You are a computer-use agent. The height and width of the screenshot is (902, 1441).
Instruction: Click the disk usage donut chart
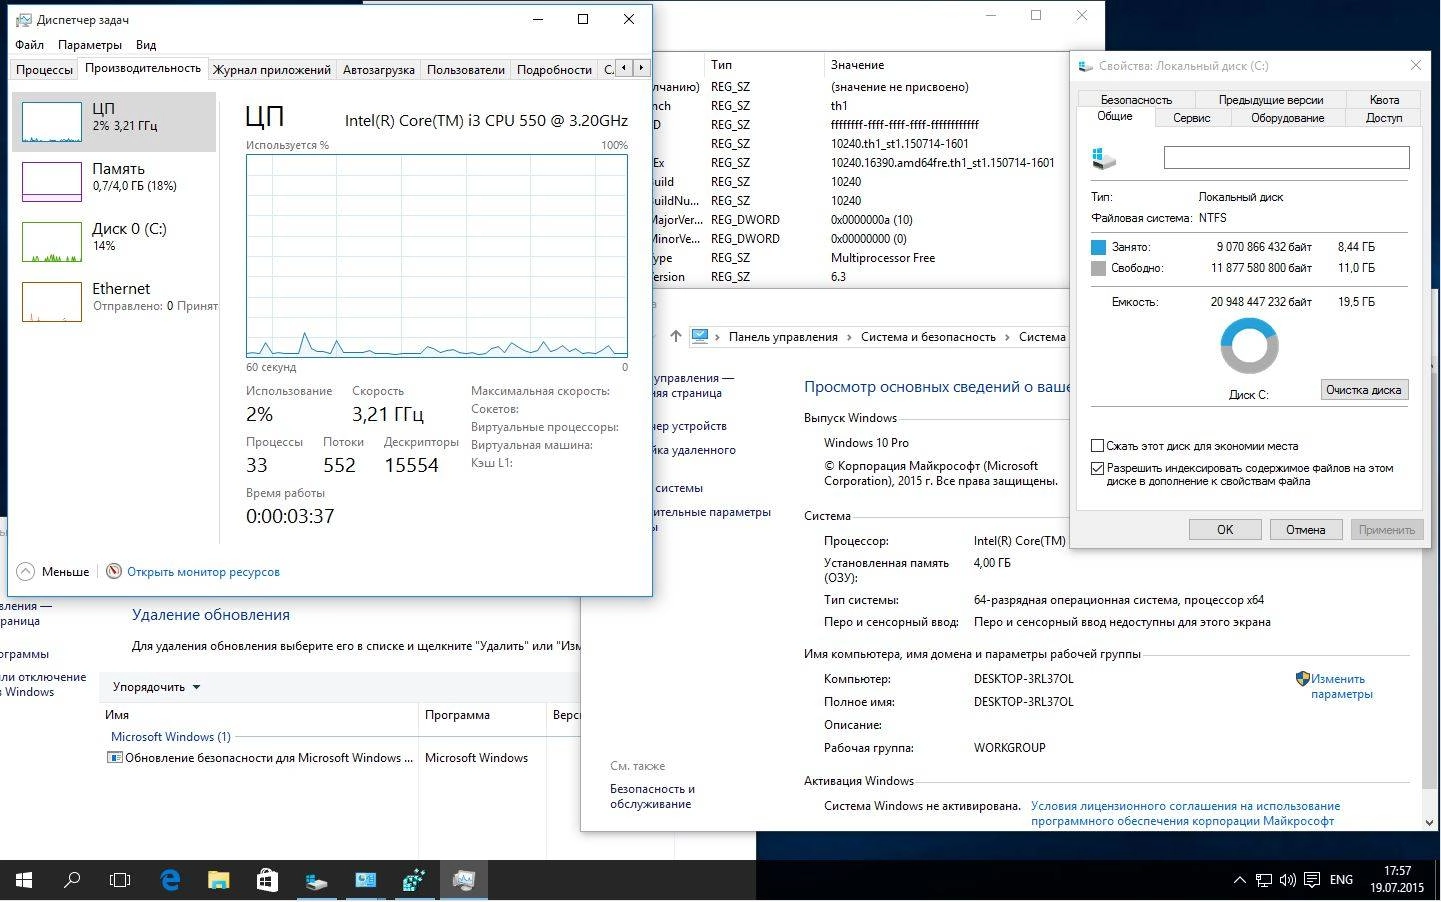pos(1249,346)
